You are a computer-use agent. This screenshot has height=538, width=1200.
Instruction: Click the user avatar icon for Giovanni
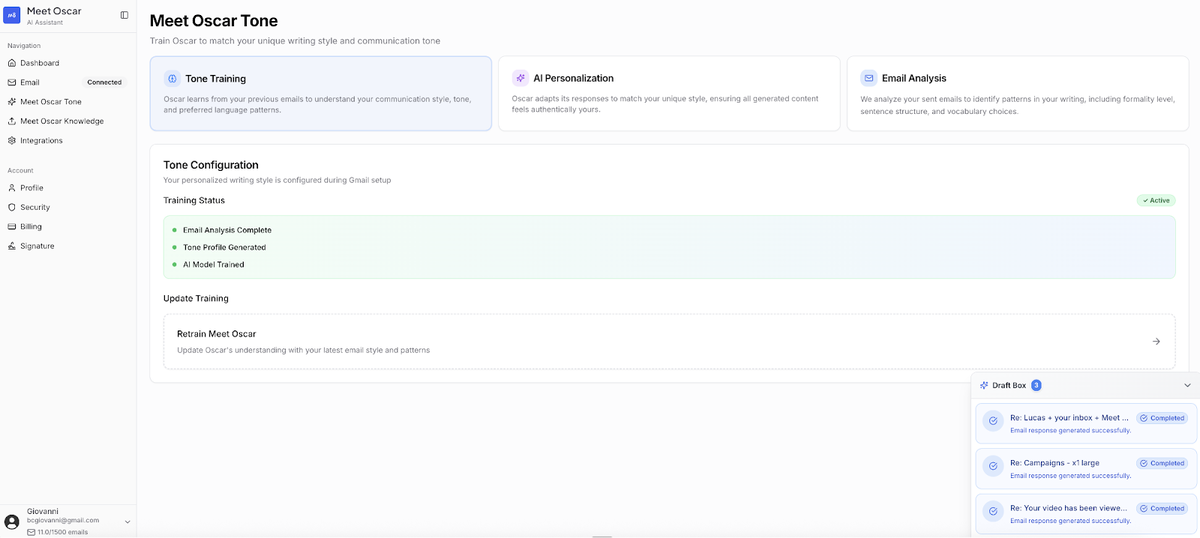12,521
